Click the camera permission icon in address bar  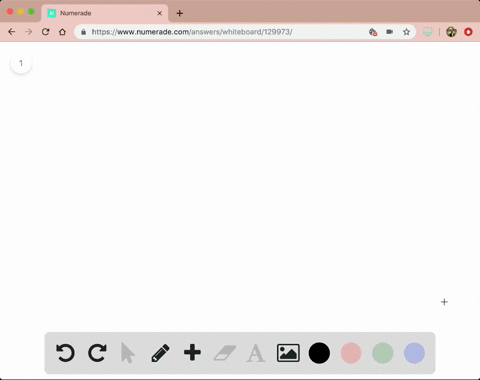(389, 32)
